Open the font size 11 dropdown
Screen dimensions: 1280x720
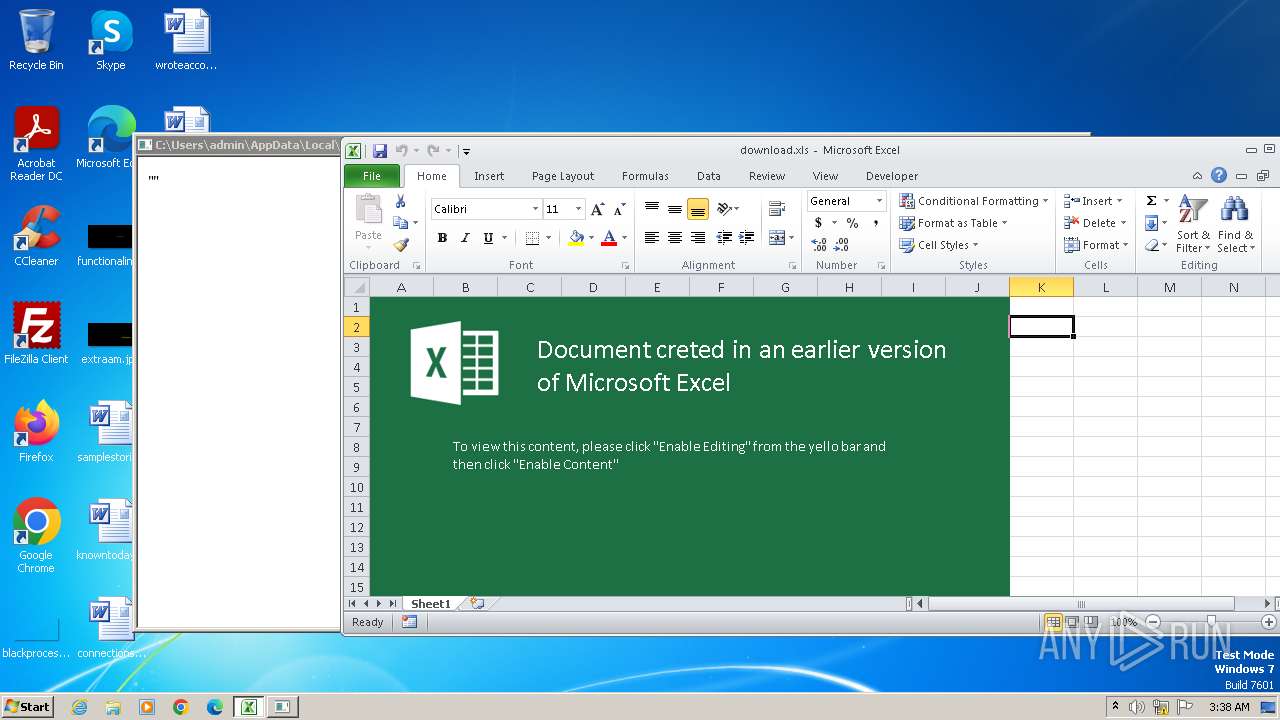578,209
